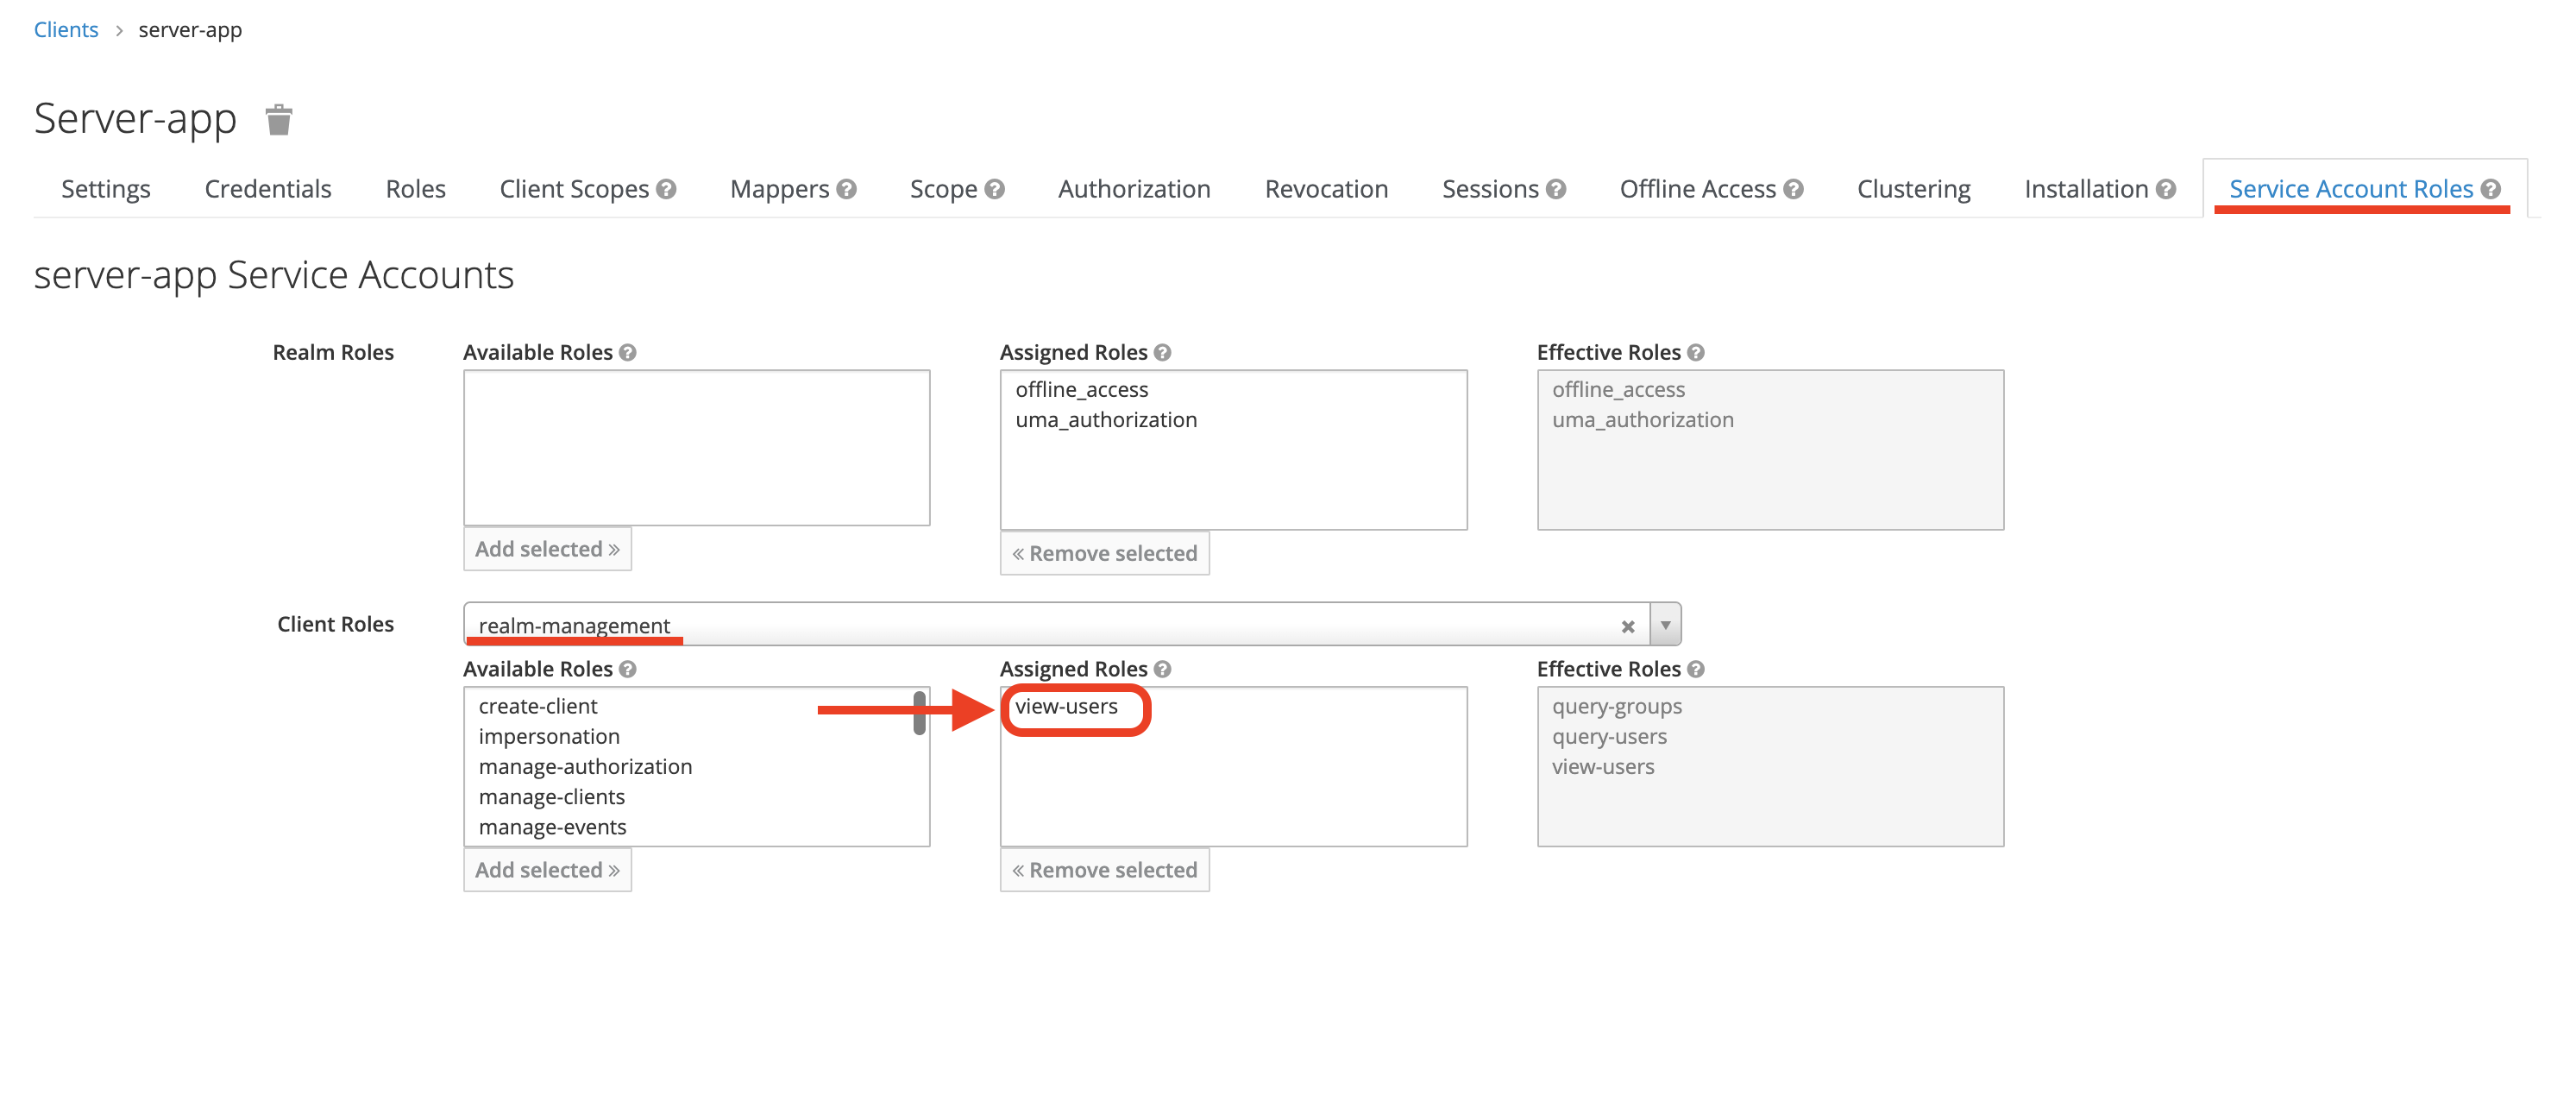Click help icon beside Installation tab

(x=2166, y=189)
